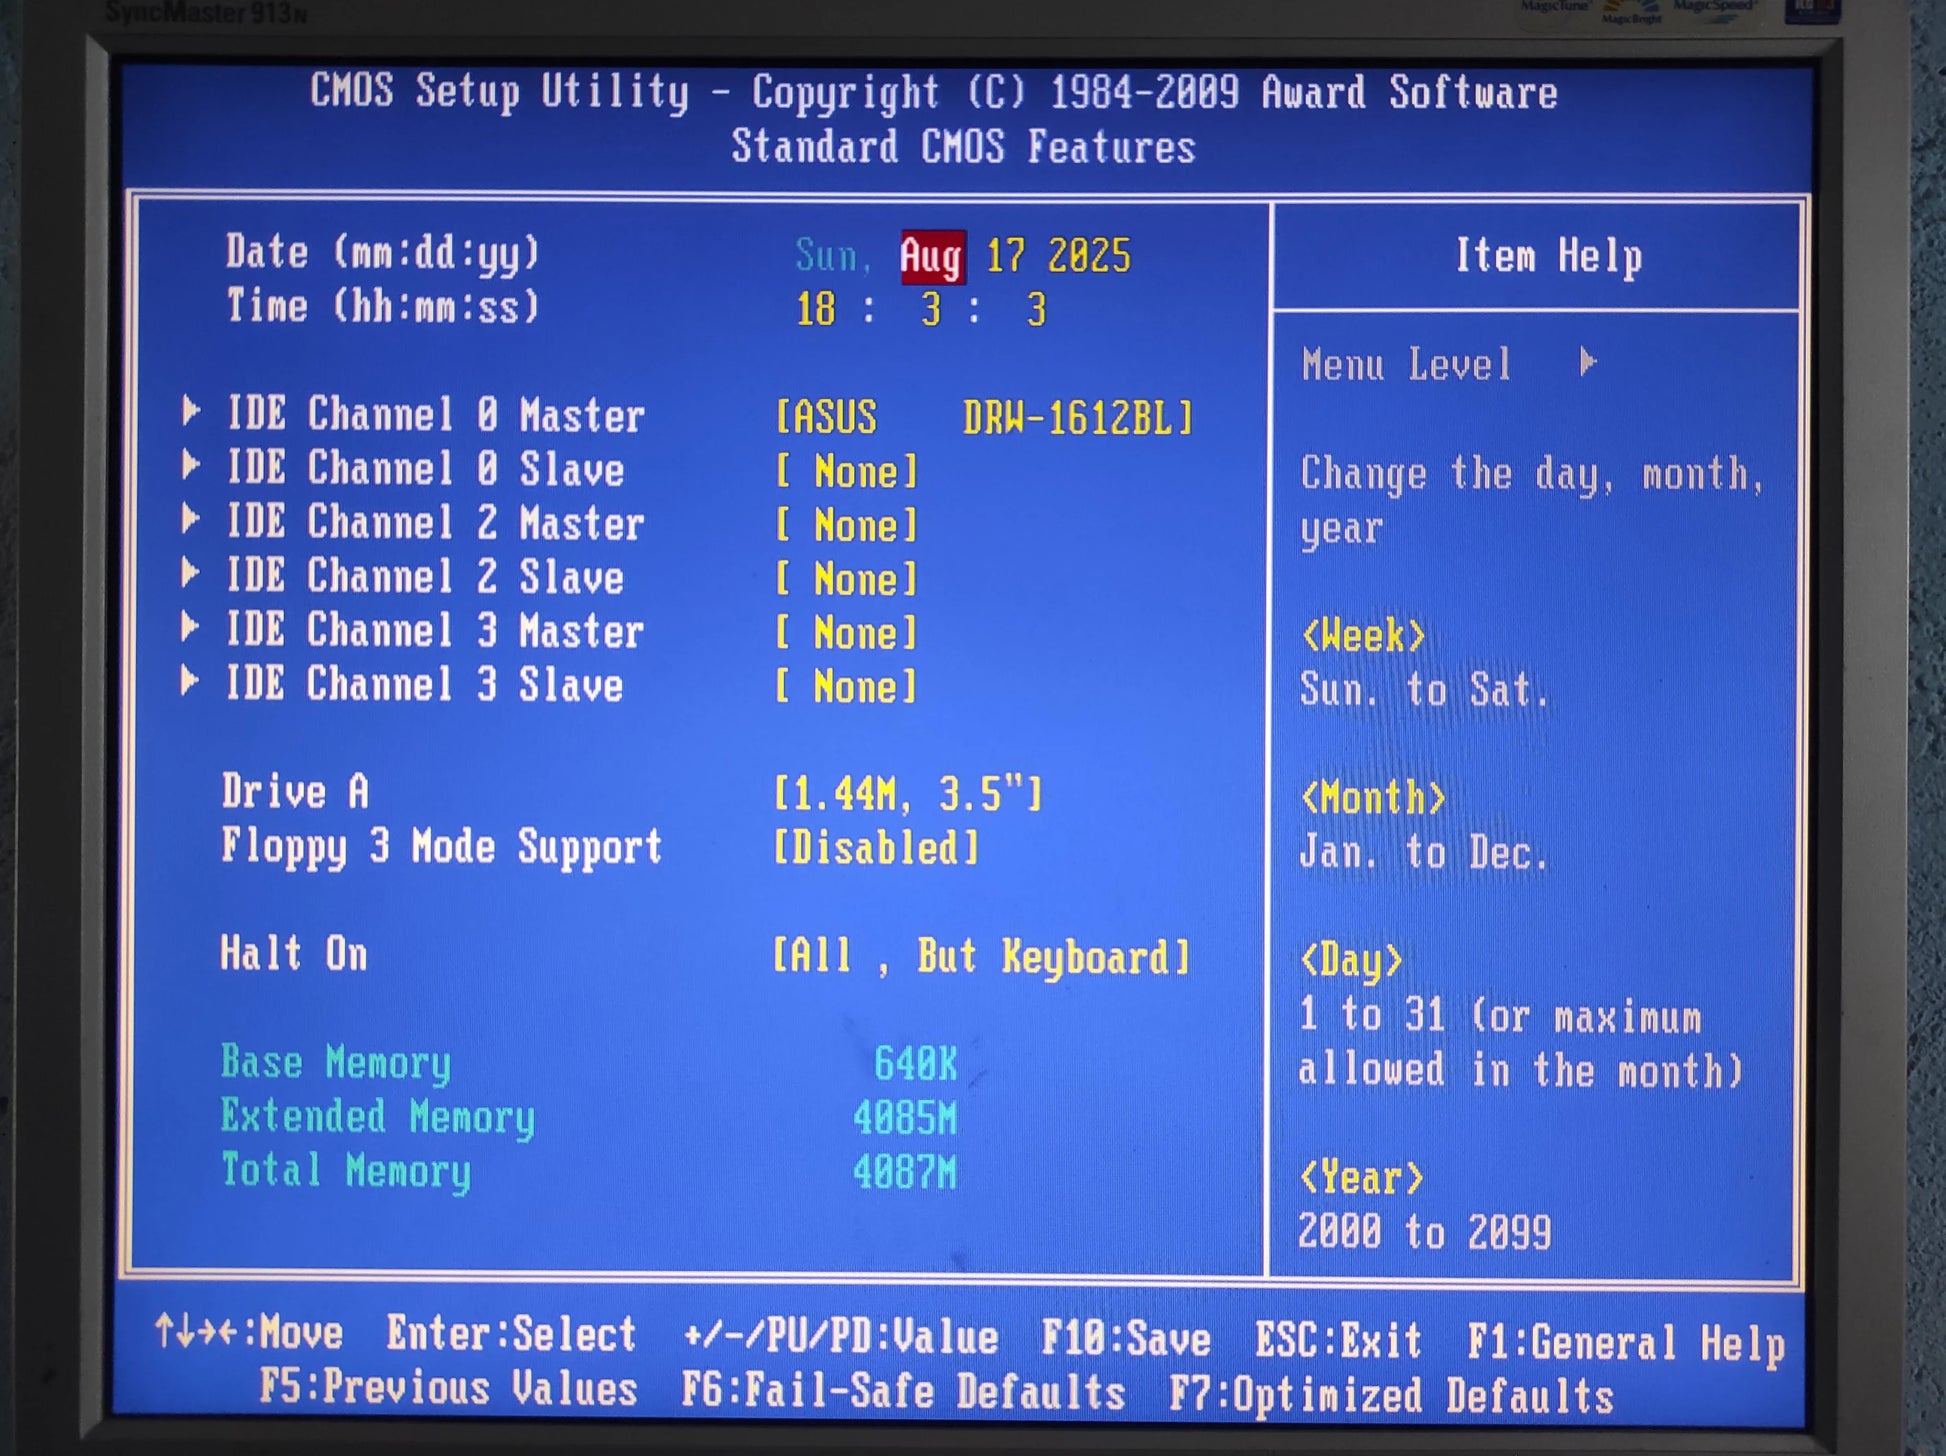Select None value for Channel 3 Master

pos(847,633)
